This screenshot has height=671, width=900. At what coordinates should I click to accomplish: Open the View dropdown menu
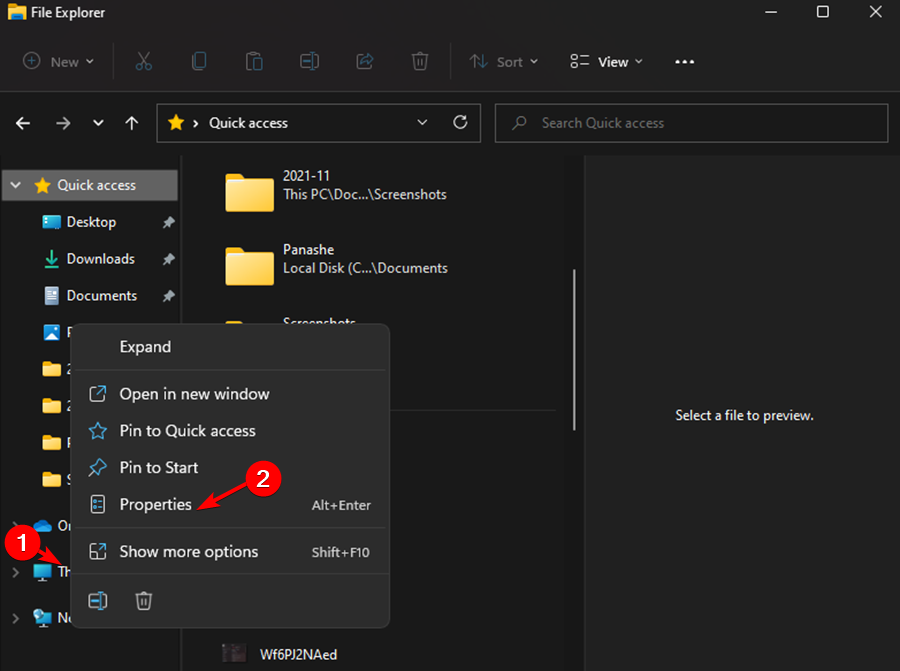(x=606, y=61)
